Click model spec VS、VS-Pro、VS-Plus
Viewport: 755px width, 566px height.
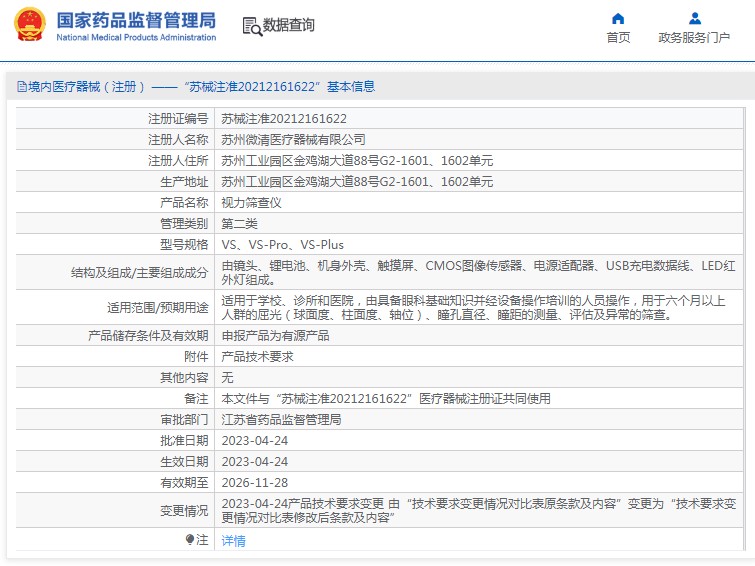(282, 244)
